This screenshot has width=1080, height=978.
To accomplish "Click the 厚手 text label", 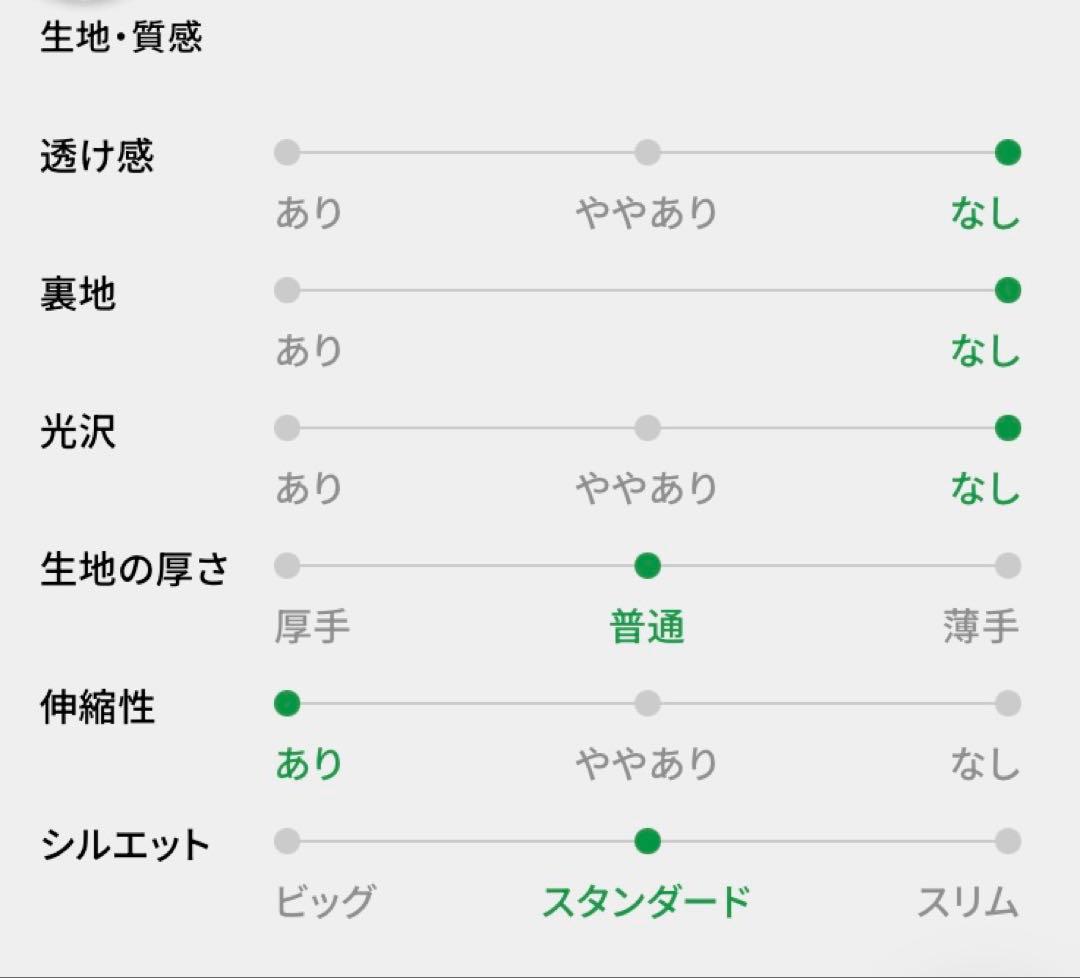I will click(312, 627).
